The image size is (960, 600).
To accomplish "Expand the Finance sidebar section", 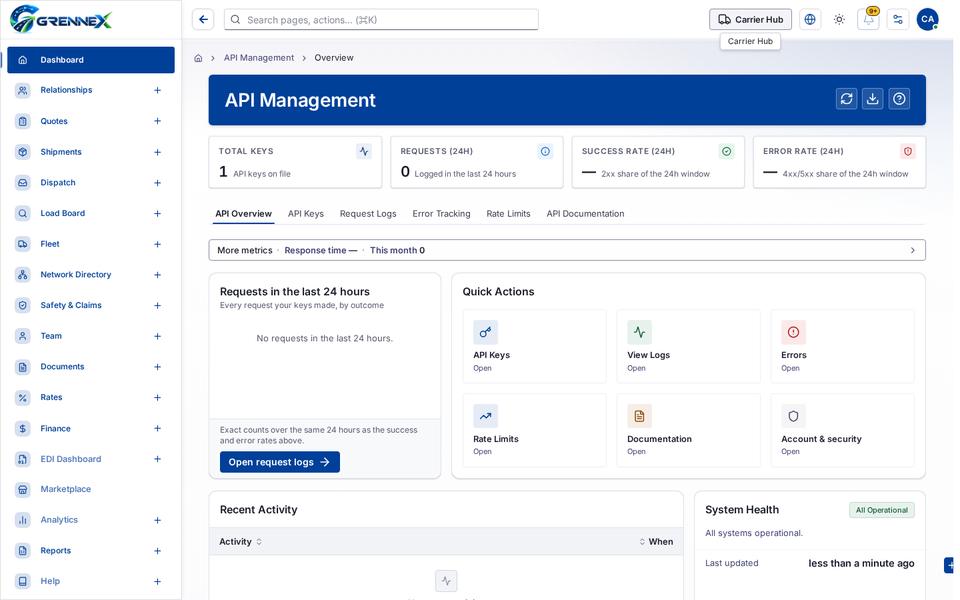I will 157,429.
